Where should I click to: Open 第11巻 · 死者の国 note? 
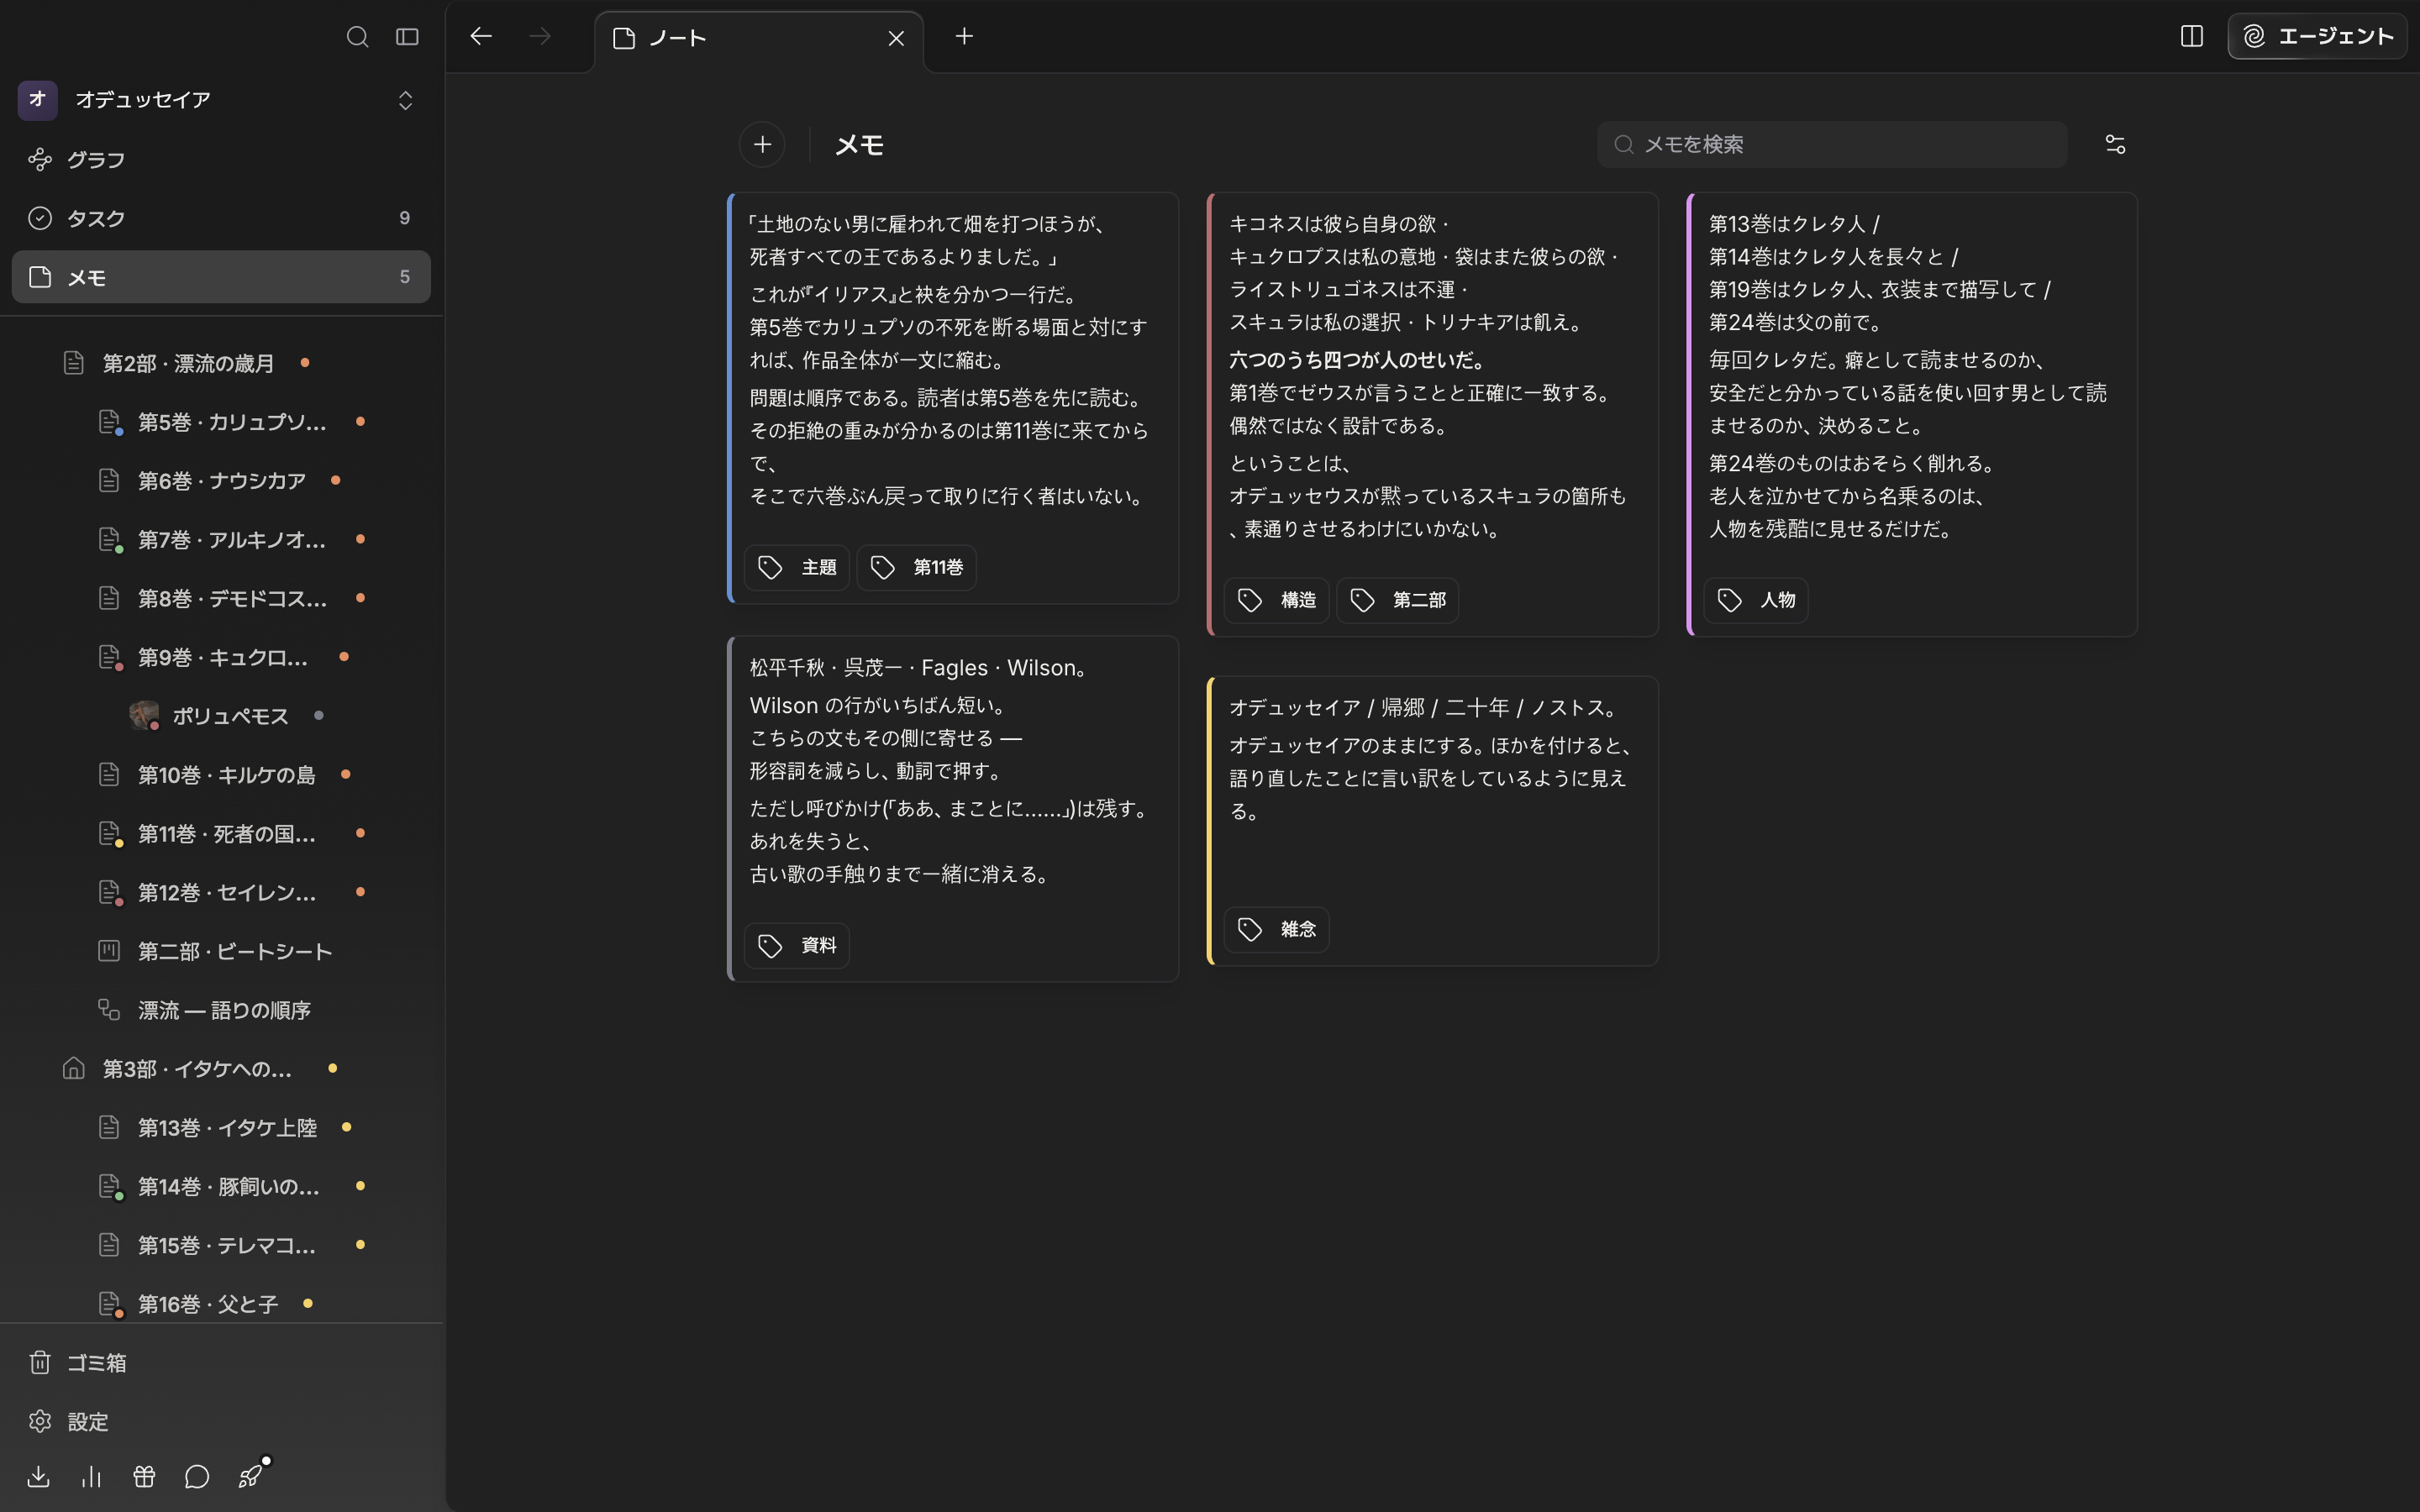click(227, 834)
